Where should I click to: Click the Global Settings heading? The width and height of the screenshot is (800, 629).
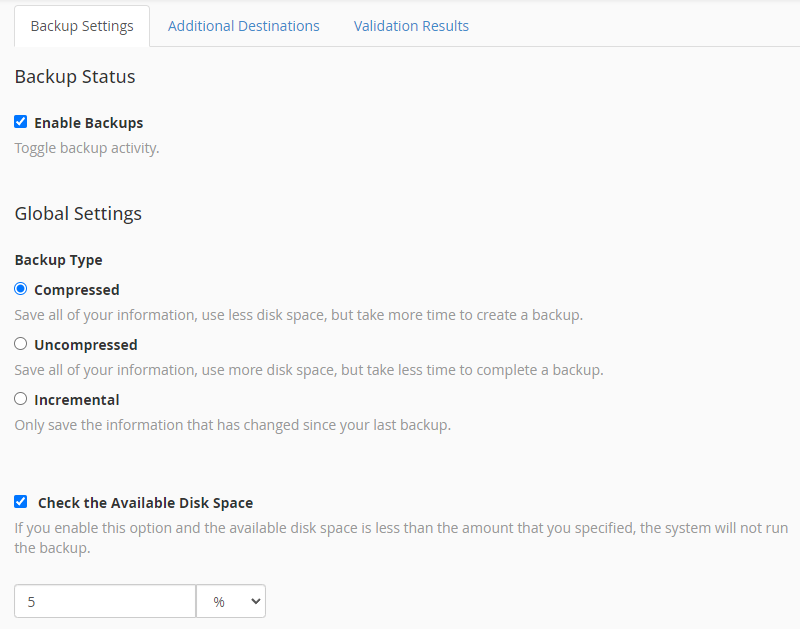[x=78, y=214]
